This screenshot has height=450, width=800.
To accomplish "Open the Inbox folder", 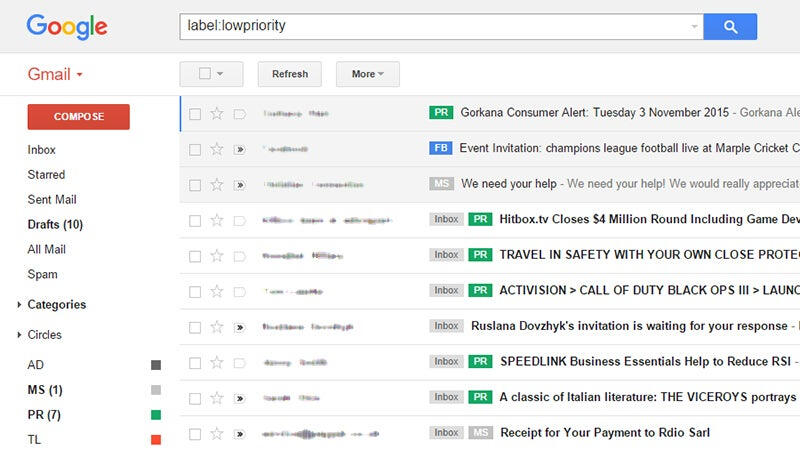I will [x=41, y=150].
